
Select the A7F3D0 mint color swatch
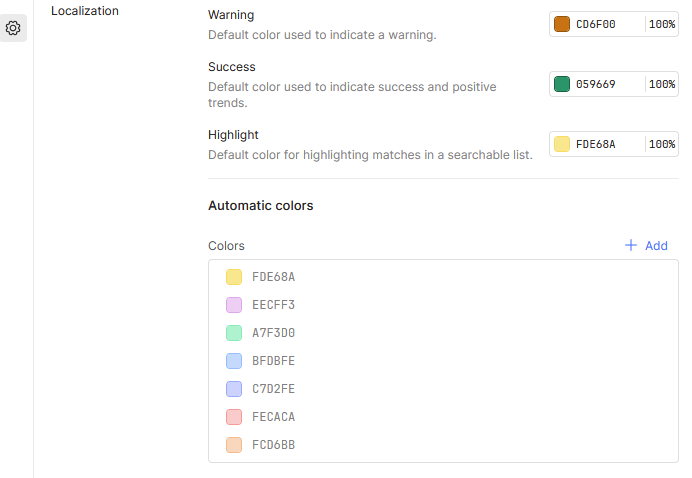(234, 333)
